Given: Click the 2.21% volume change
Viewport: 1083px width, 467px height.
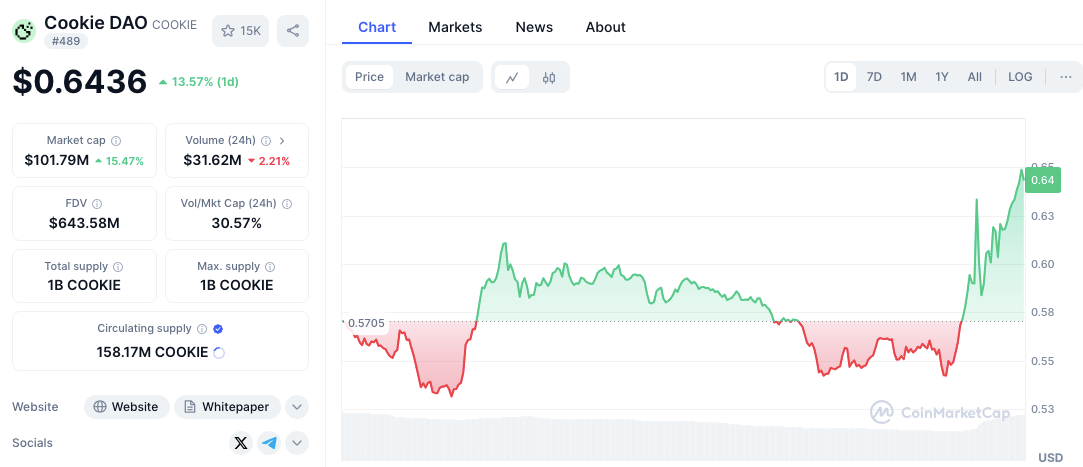Looking at the screenshot, I should [269, 161].
